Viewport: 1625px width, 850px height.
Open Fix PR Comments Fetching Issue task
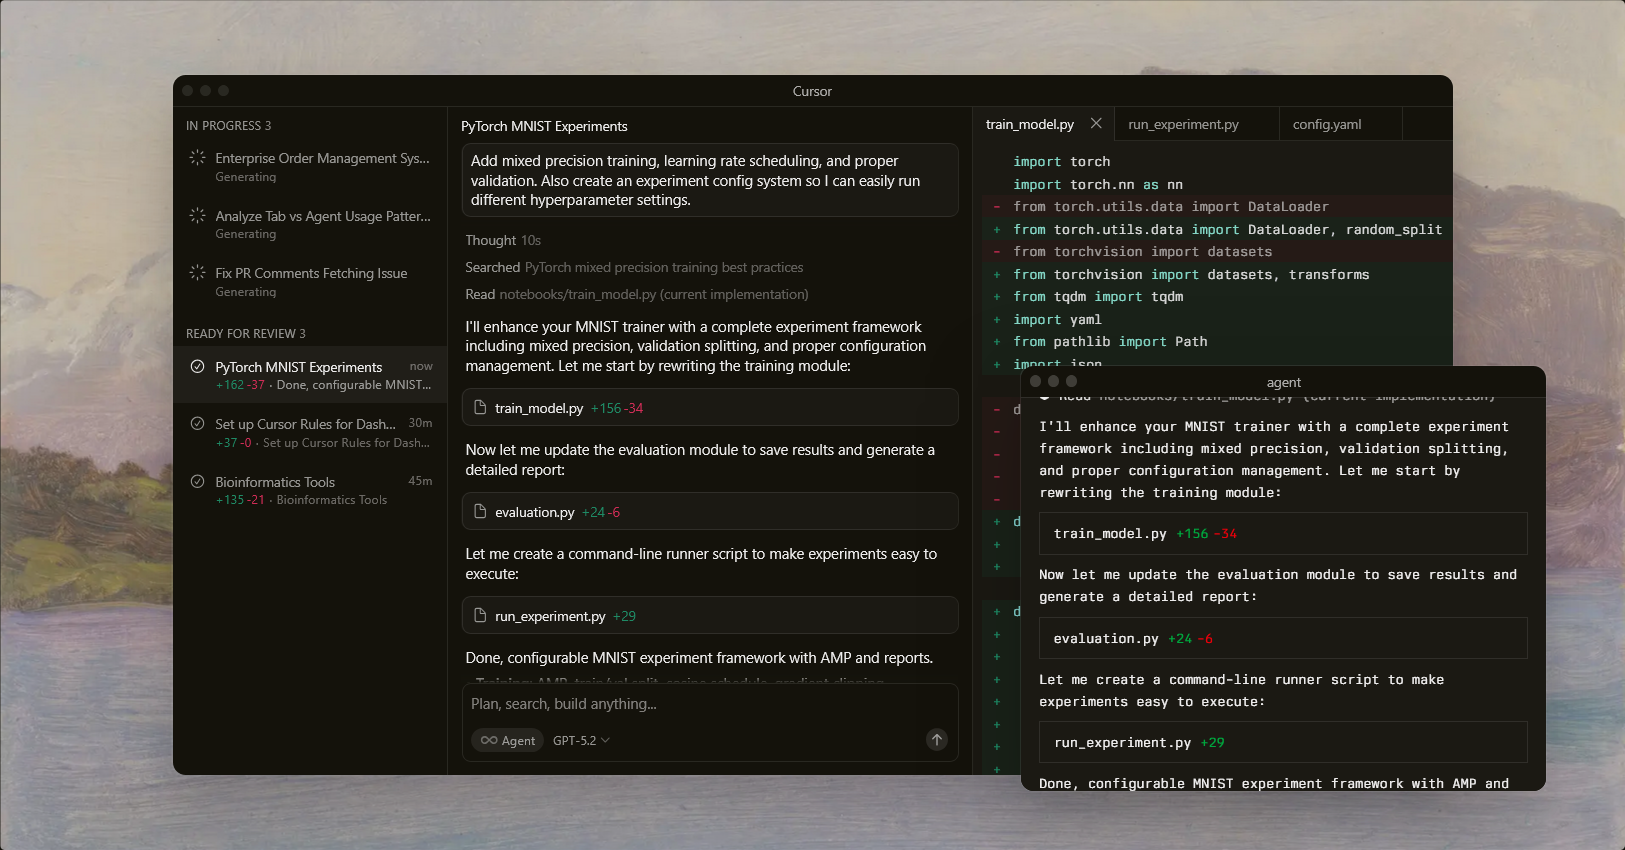tap(310, 282)
